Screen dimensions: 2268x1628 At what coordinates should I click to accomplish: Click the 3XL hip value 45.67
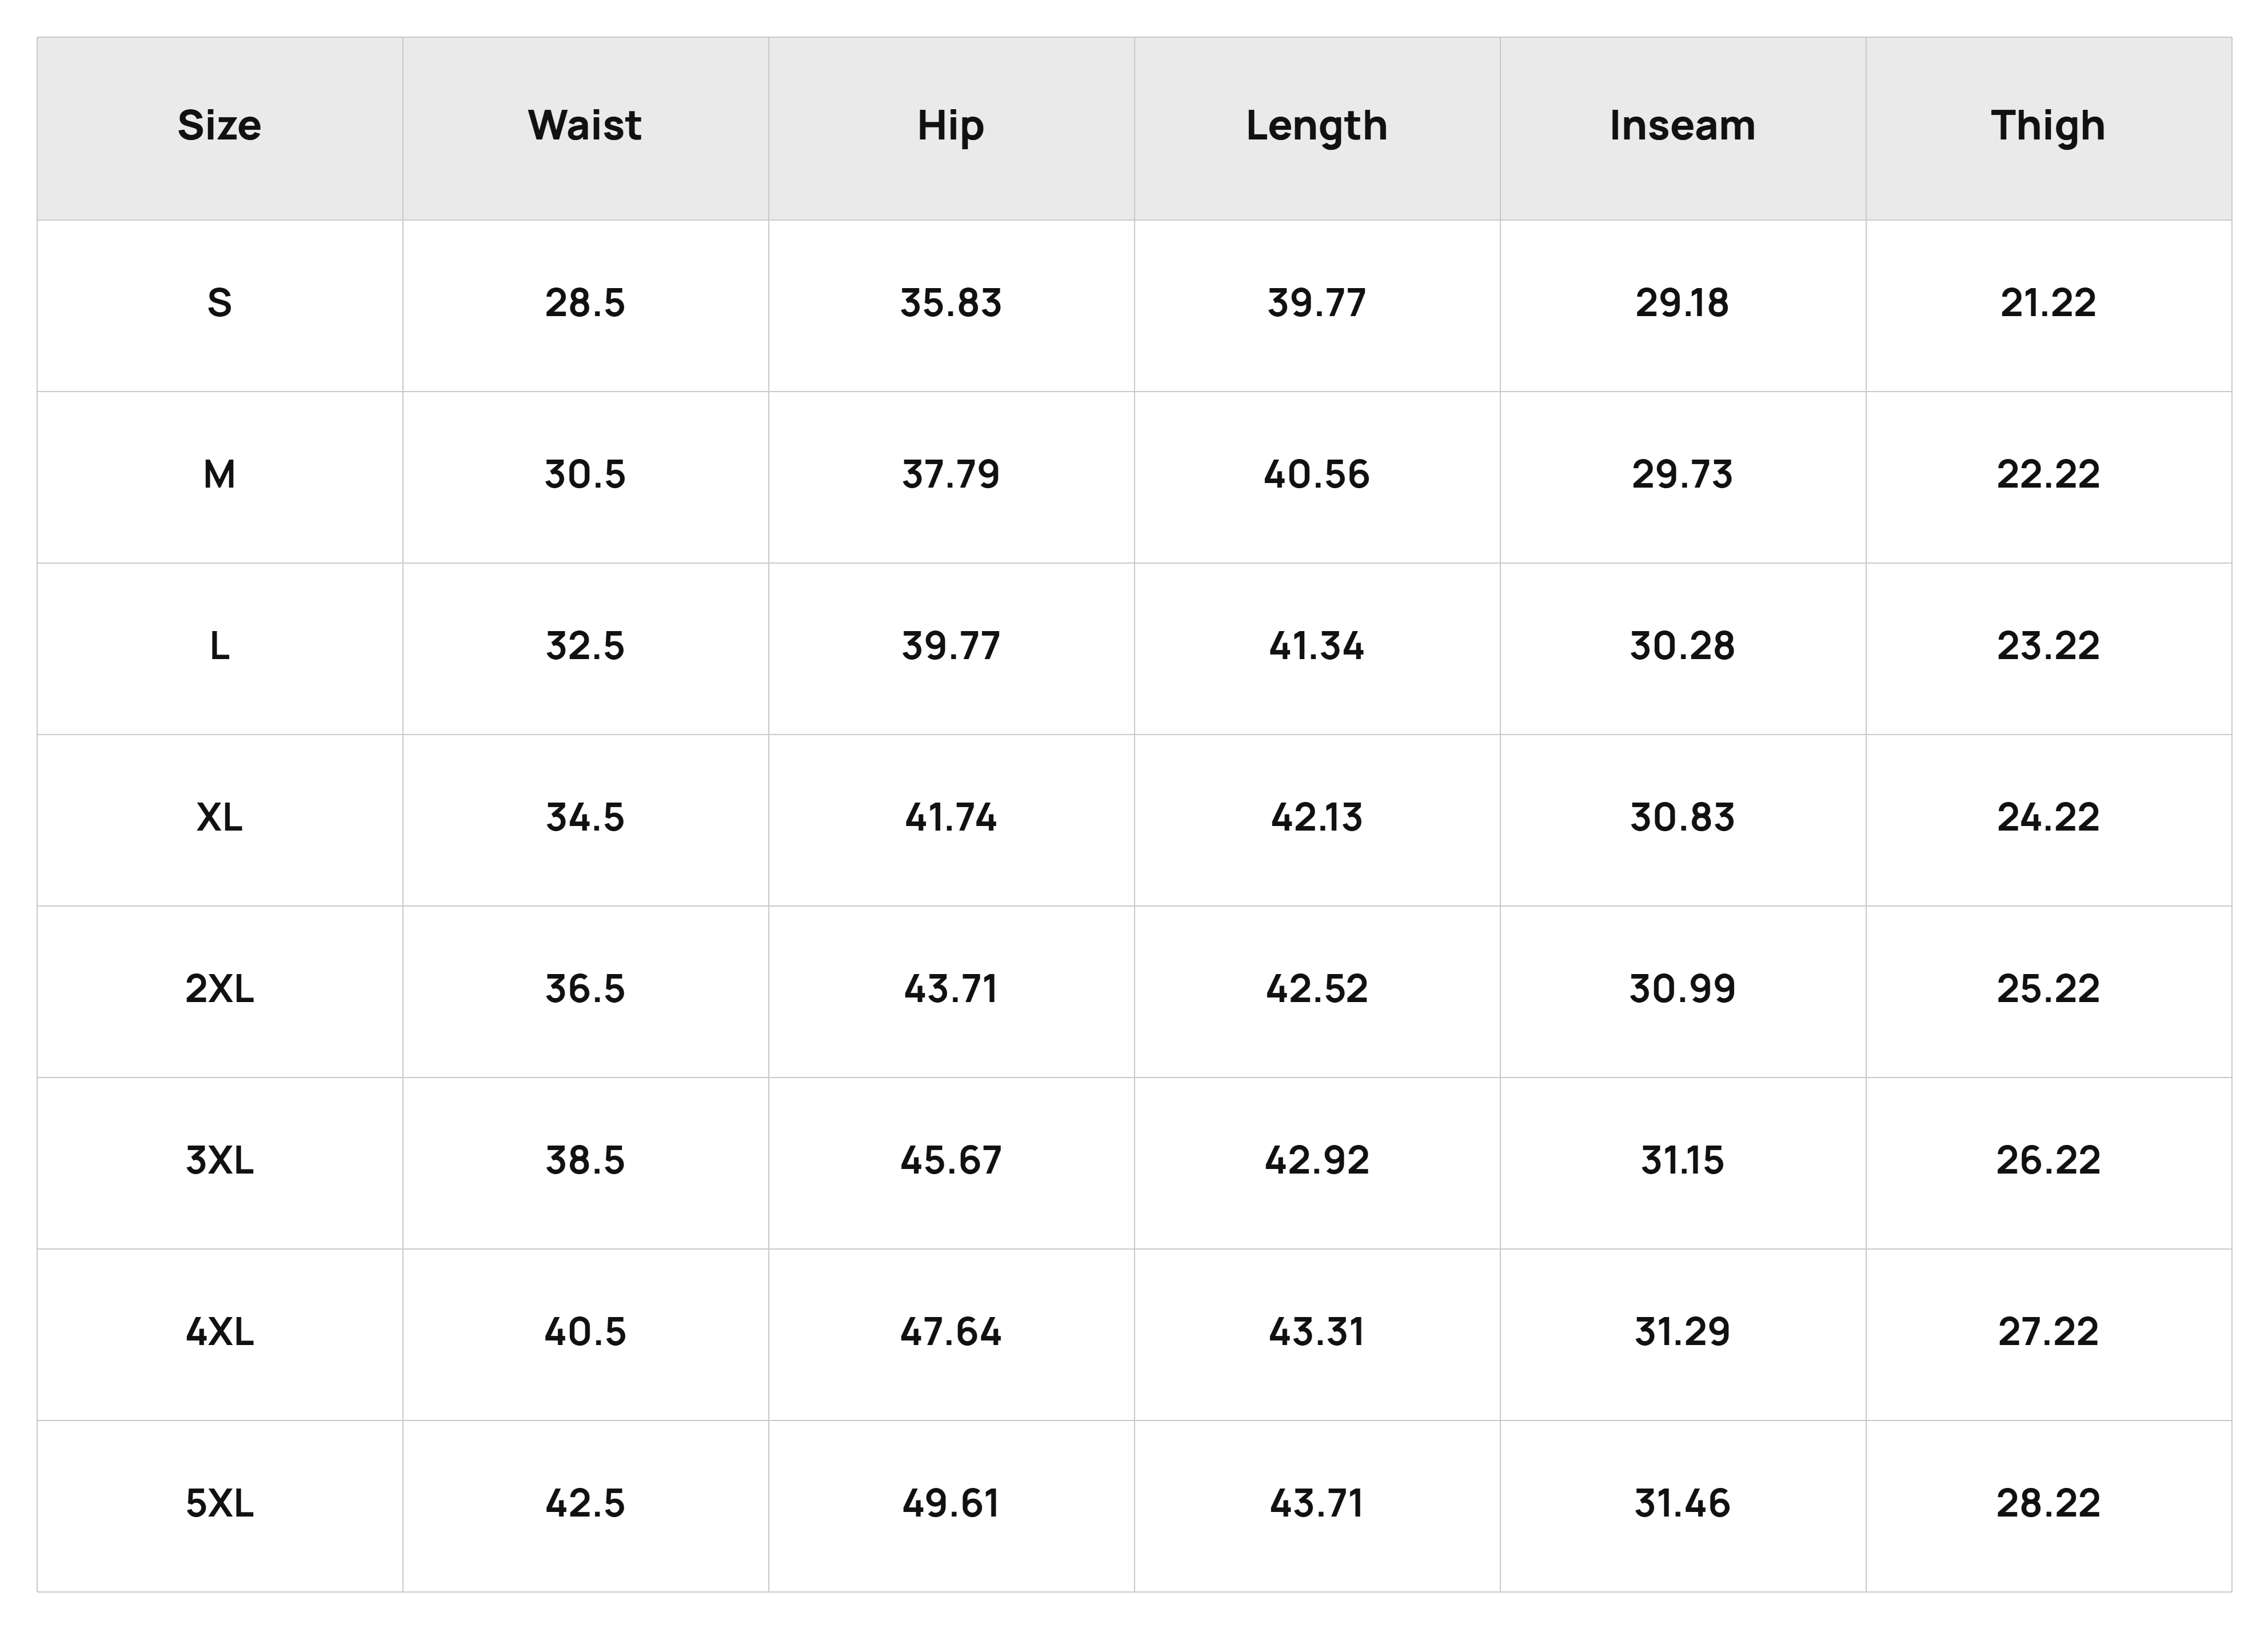(x=950, y=1161)
